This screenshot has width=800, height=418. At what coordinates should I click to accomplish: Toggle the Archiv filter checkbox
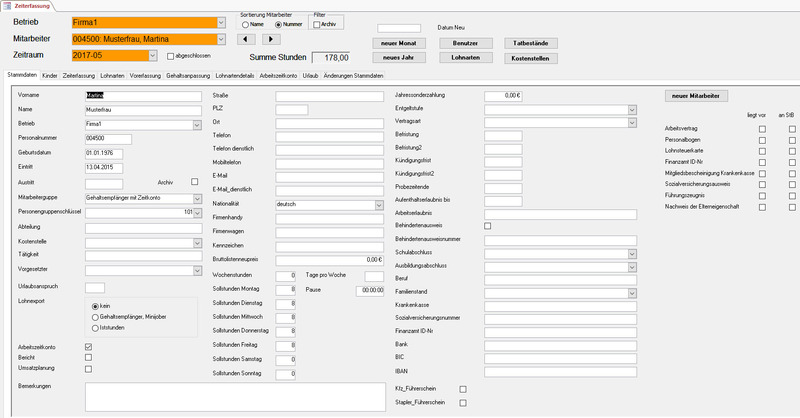[316, 24]
